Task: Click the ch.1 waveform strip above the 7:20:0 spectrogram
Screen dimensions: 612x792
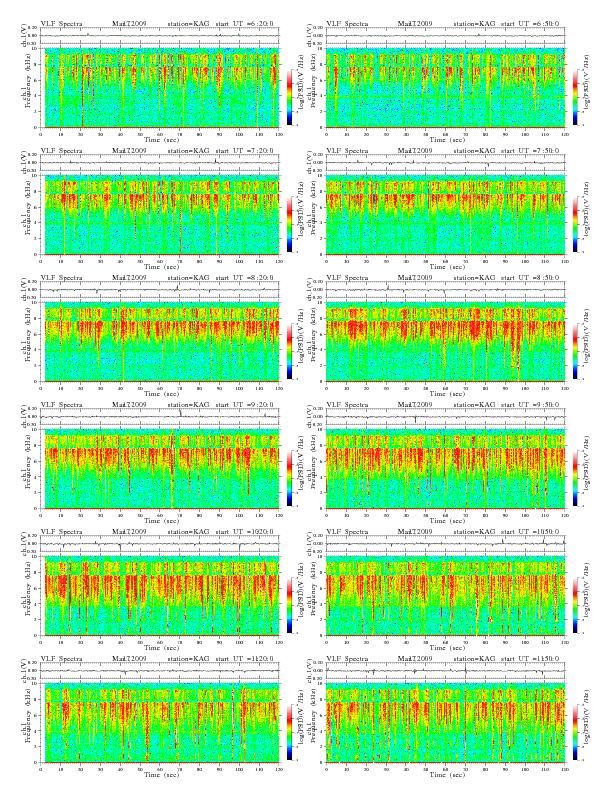Action: [160, 163]
